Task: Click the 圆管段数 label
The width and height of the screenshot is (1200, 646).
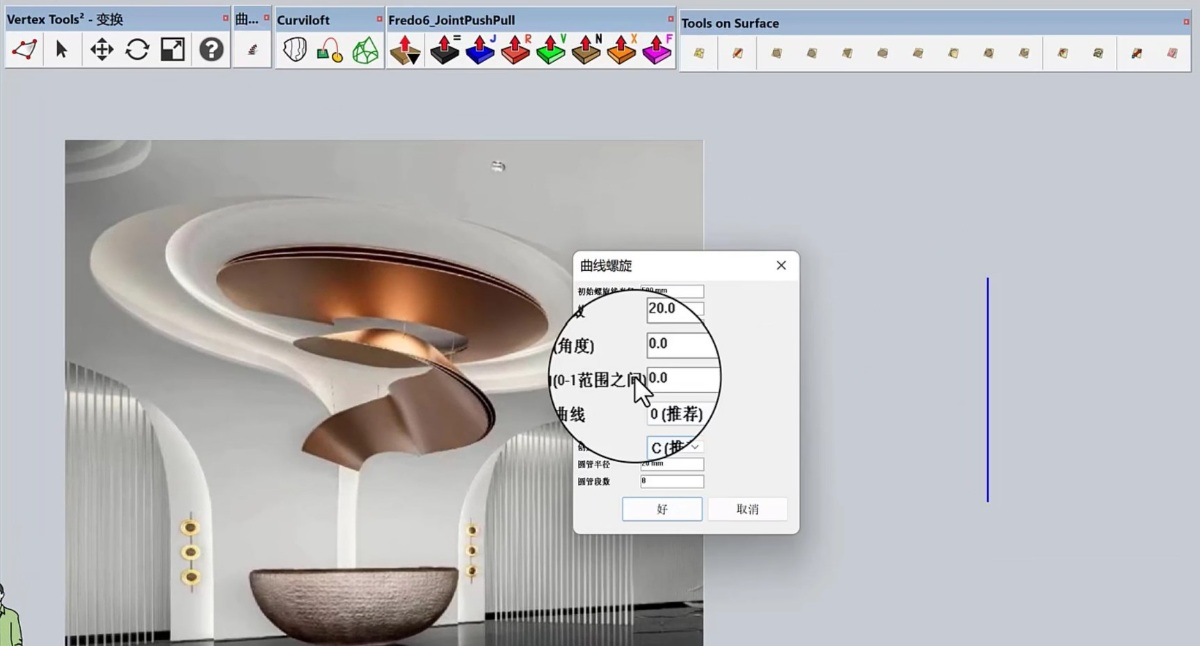Action: tap(593, 482)
